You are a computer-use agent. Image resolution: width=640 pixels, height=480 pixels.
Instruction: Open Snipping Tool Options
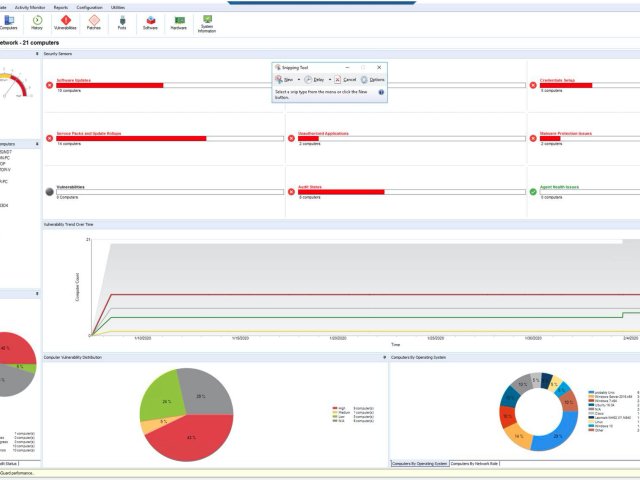(372, 79)
